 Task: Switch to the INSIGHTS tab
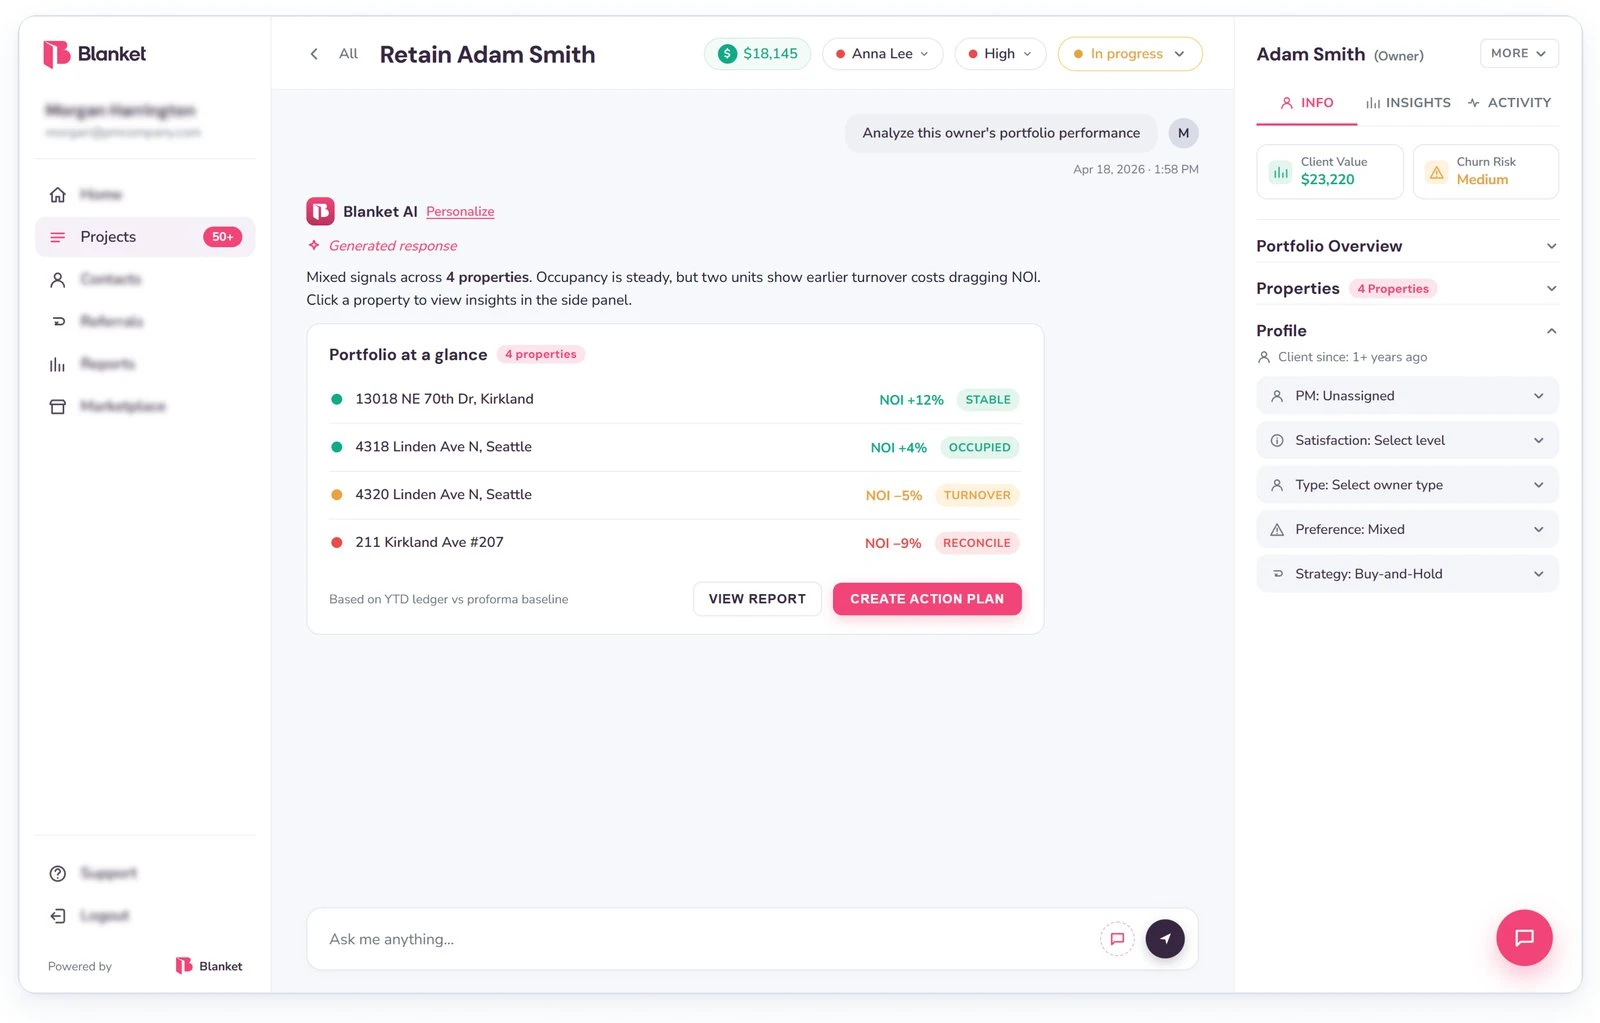(x=1408, y=103)
